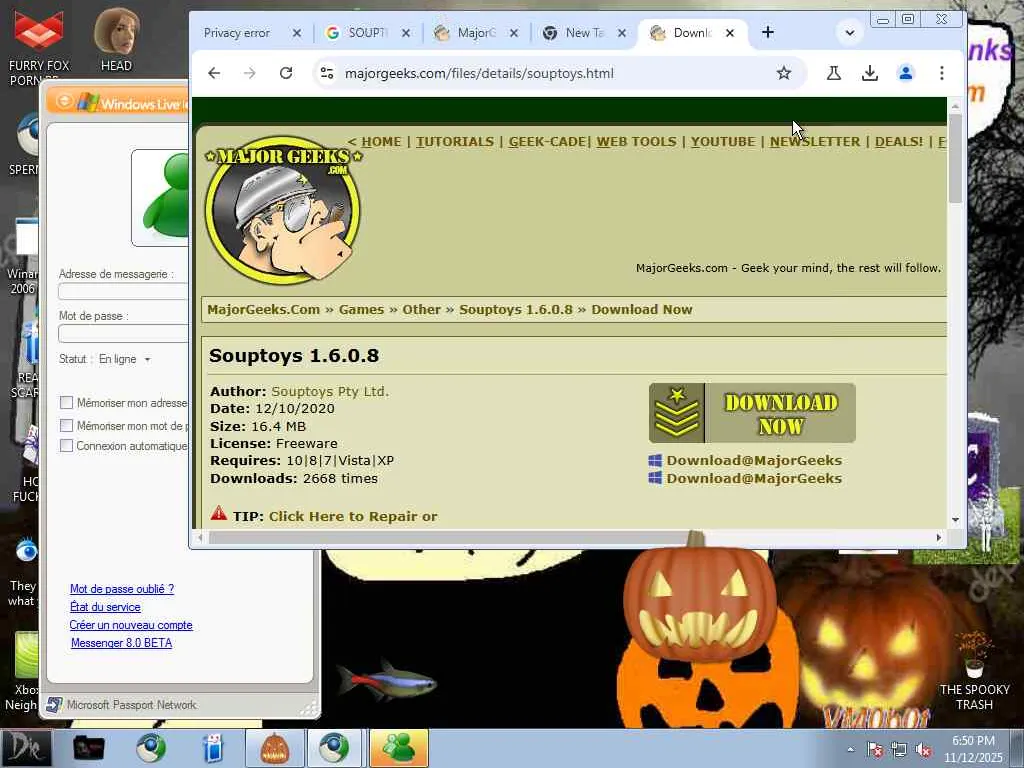Tick the Mémoriser mon mot de passe checkbox
The width and height of the screenshot is (1024, 768).
[66, 426]
